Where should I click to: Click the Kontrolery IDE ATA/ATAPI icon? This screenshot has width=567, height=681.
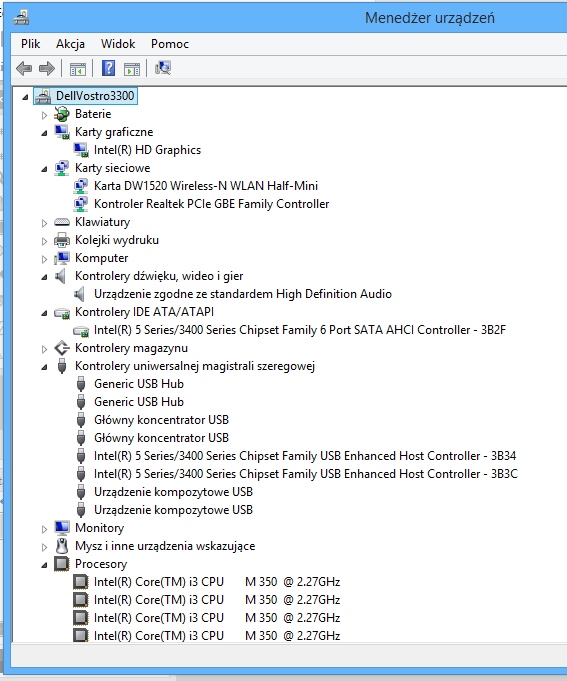tap(62, 313)
